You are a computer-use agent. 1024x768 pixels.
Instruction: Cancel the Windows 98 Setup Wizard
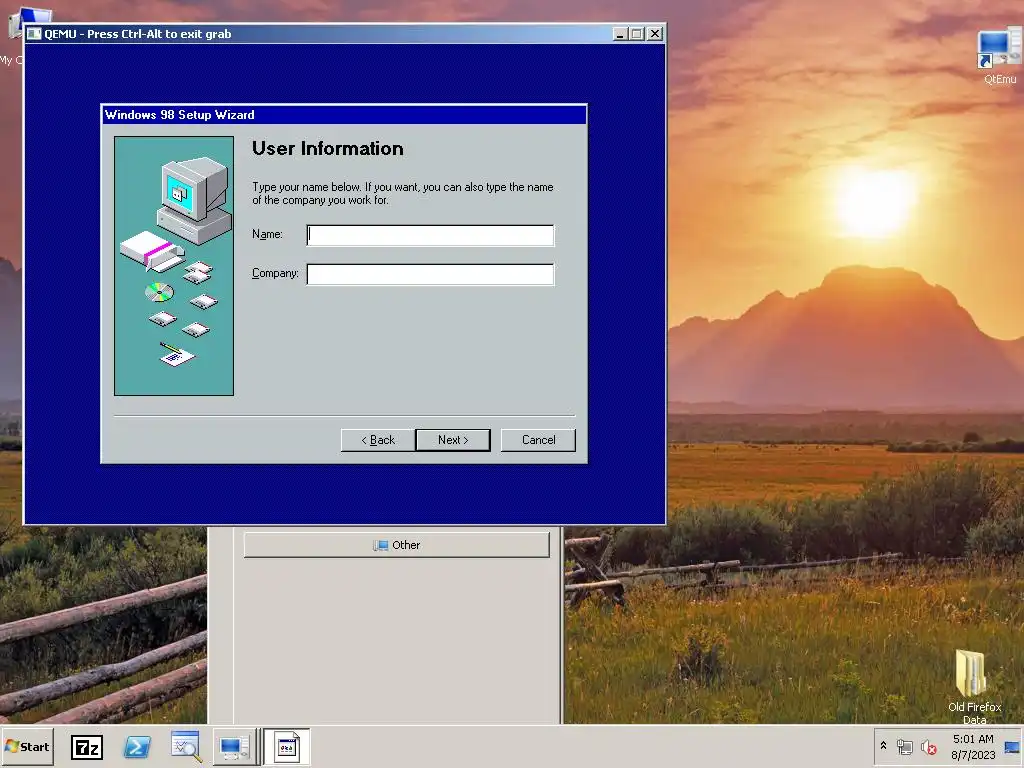[538, 440]
